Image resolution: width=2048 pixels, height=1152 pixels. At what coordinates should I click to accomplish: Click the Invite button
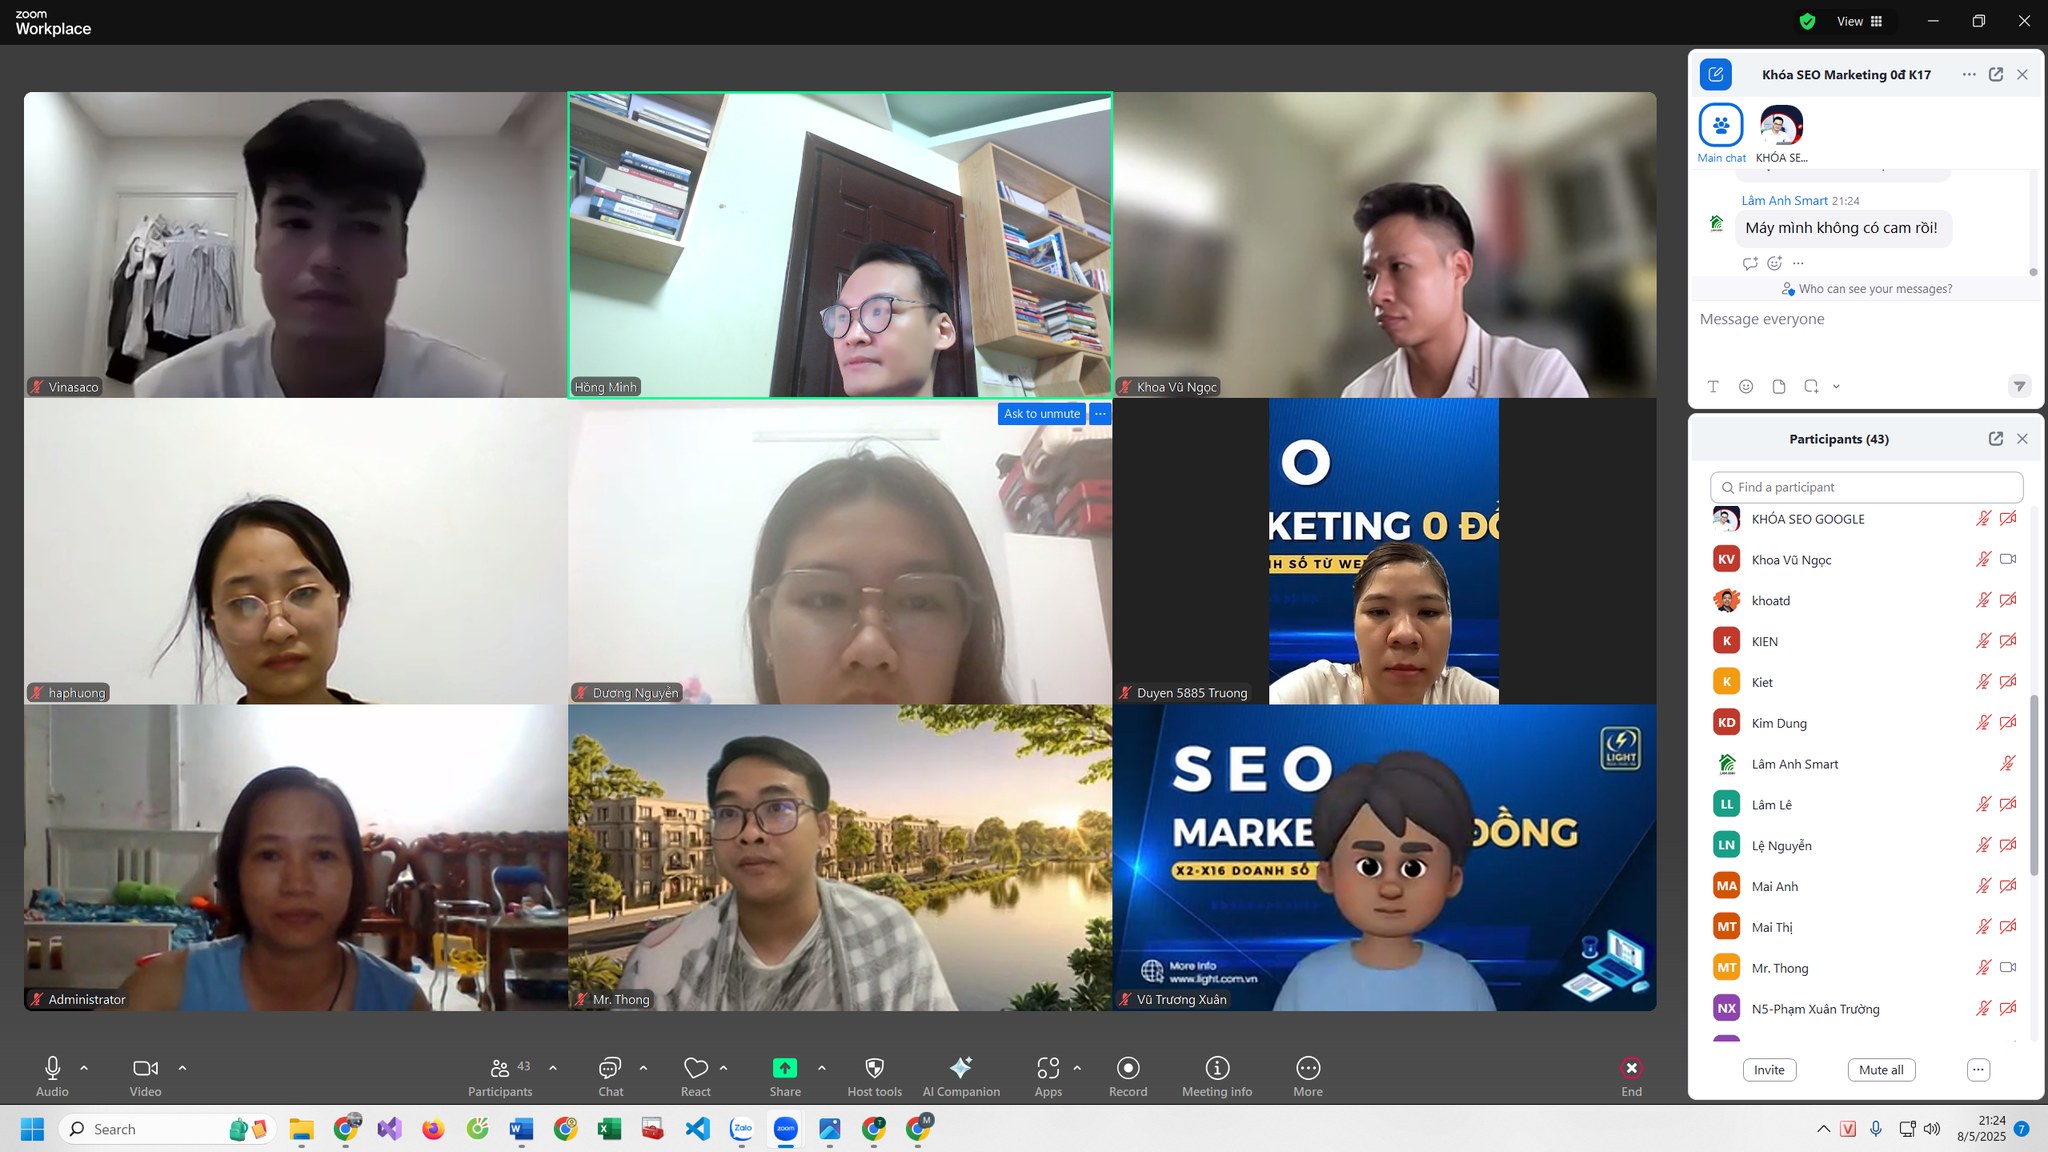pyautogui.click(x=1769, y=1070)
